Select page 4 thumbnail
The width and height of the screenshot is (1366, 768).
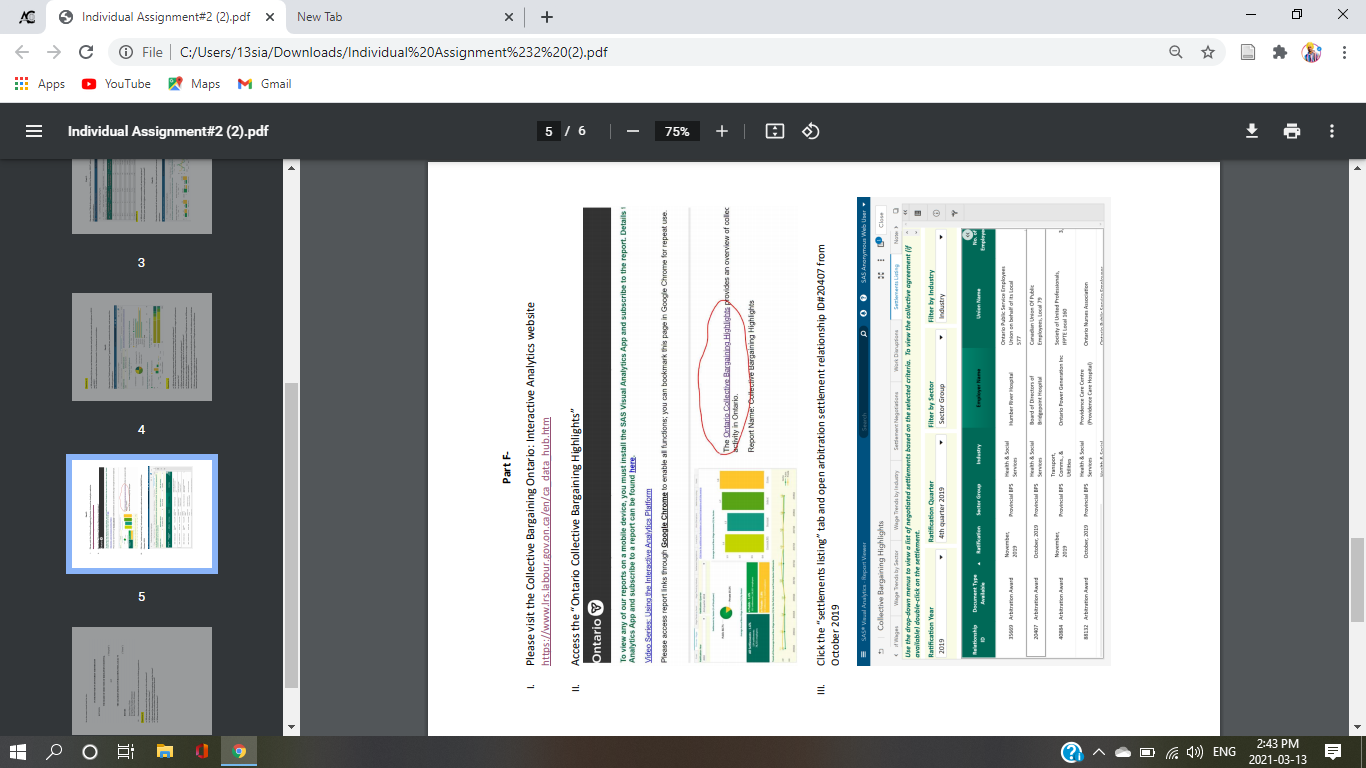point(142,347)
